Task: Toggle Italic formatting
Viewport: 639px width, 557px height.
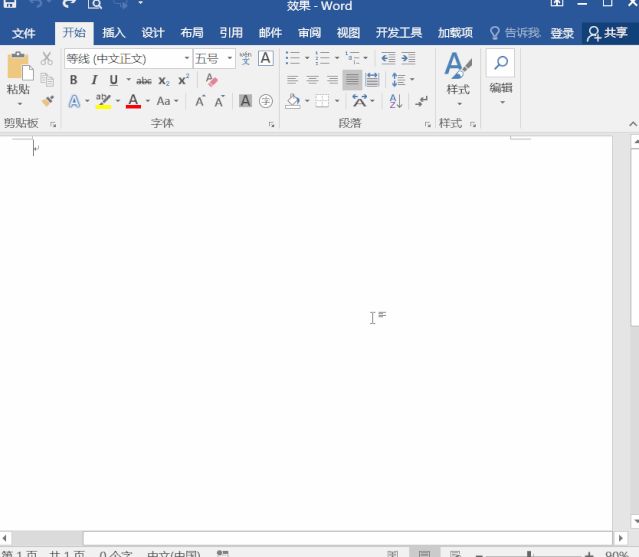Action: point(94,80)
